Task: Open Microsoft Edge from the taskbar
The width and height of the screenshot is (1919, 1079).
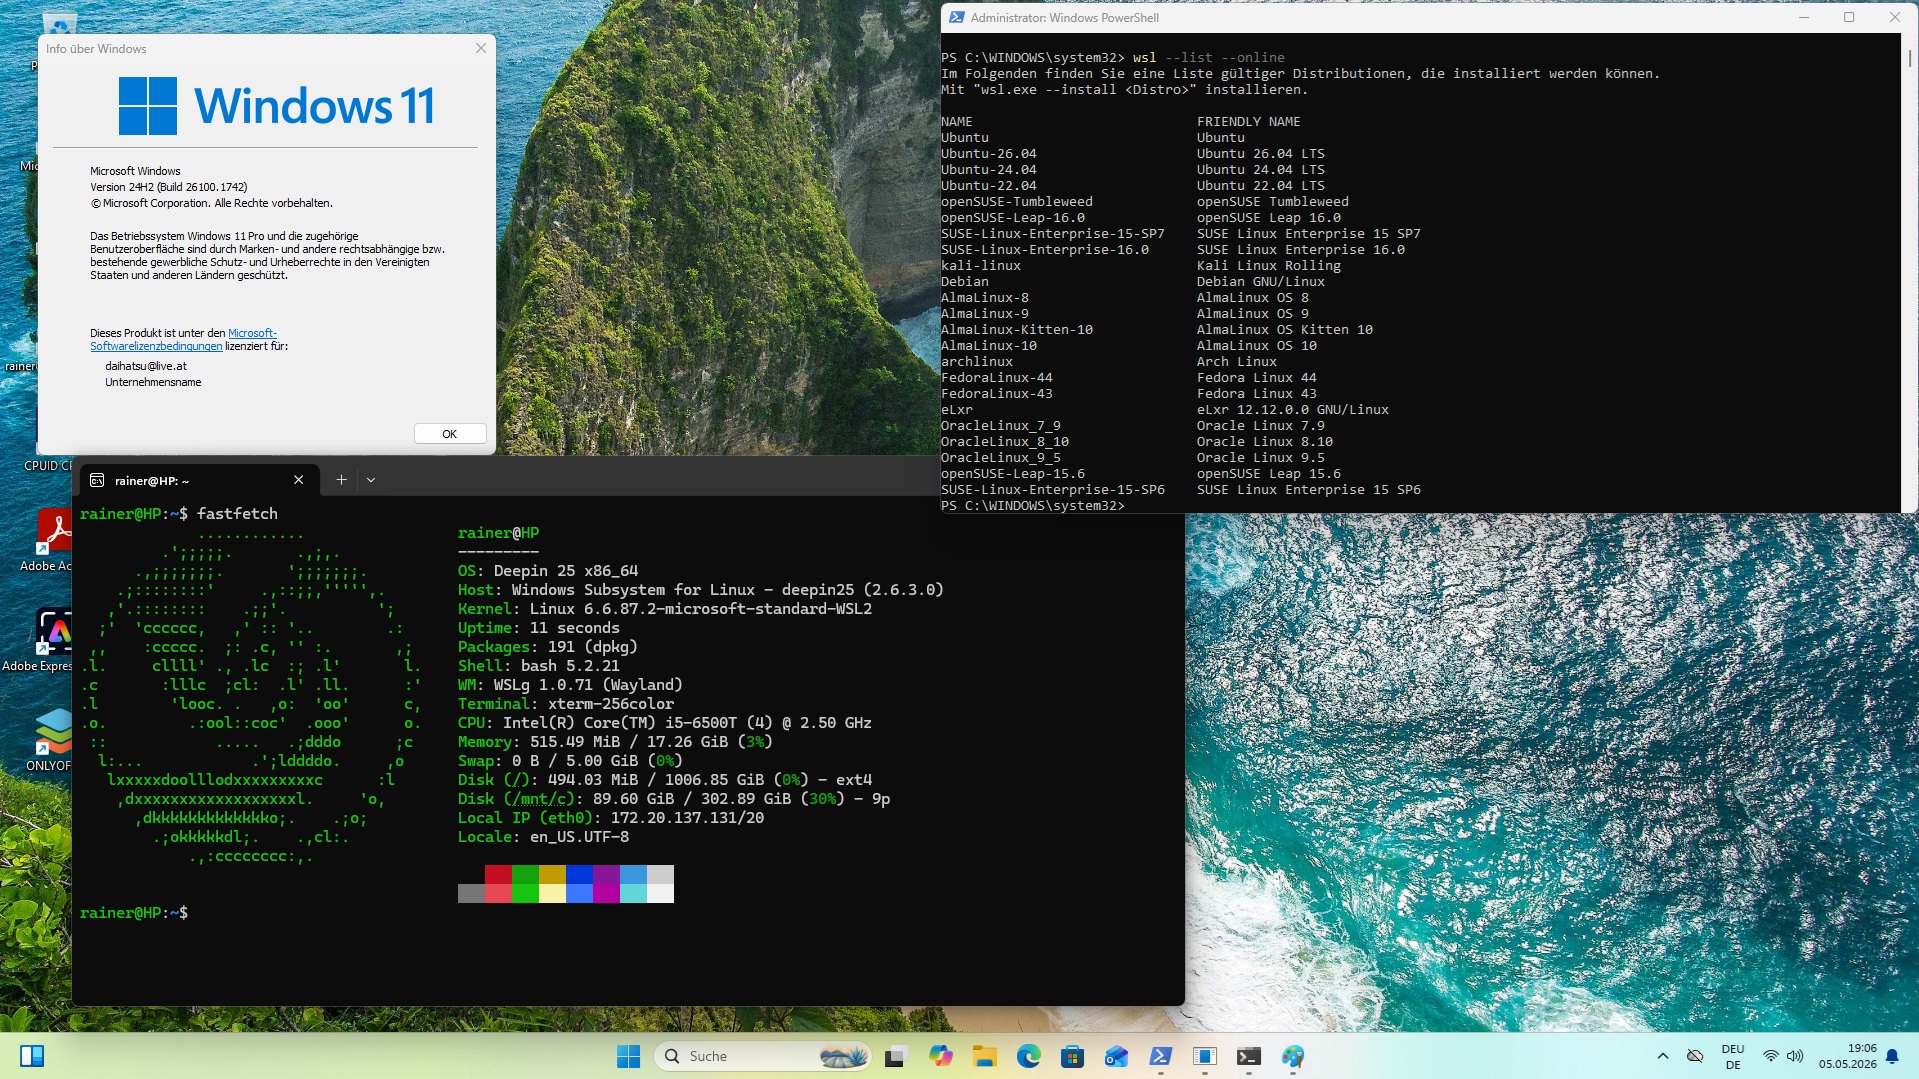Action: pos(1028,1056)
